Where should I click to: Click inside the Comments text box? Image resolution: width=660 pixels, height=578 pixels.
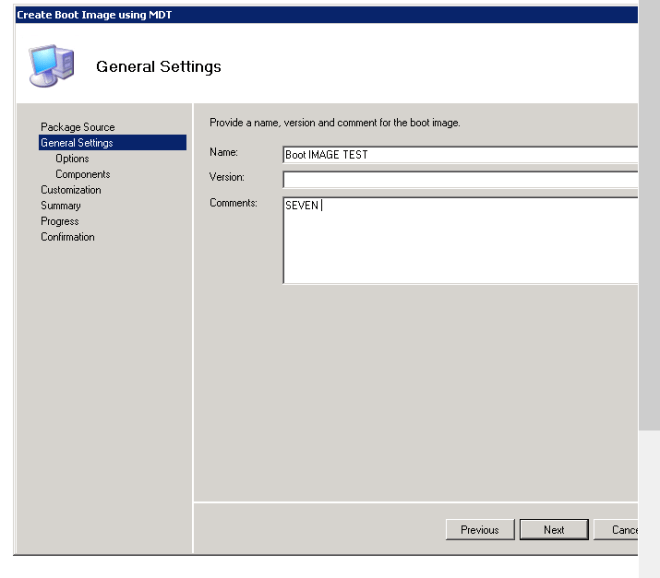pos(460,240)
